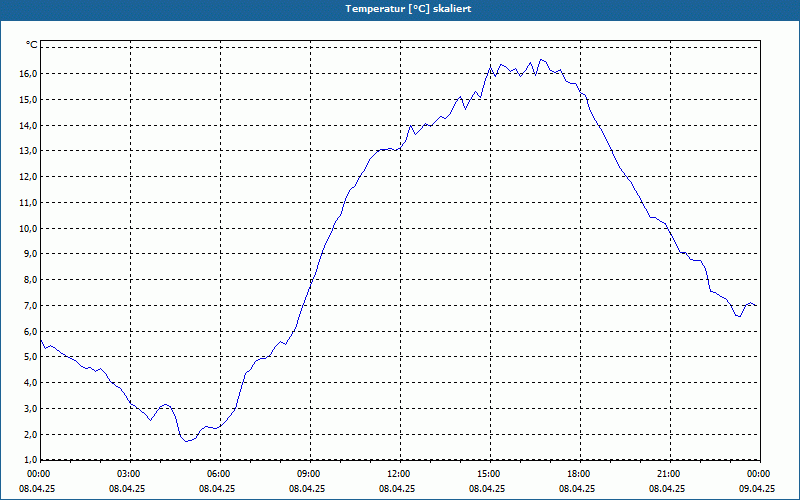Click the 8,0 y-axis label
Viewport: 800px width, 500px height.
point(31,280)
